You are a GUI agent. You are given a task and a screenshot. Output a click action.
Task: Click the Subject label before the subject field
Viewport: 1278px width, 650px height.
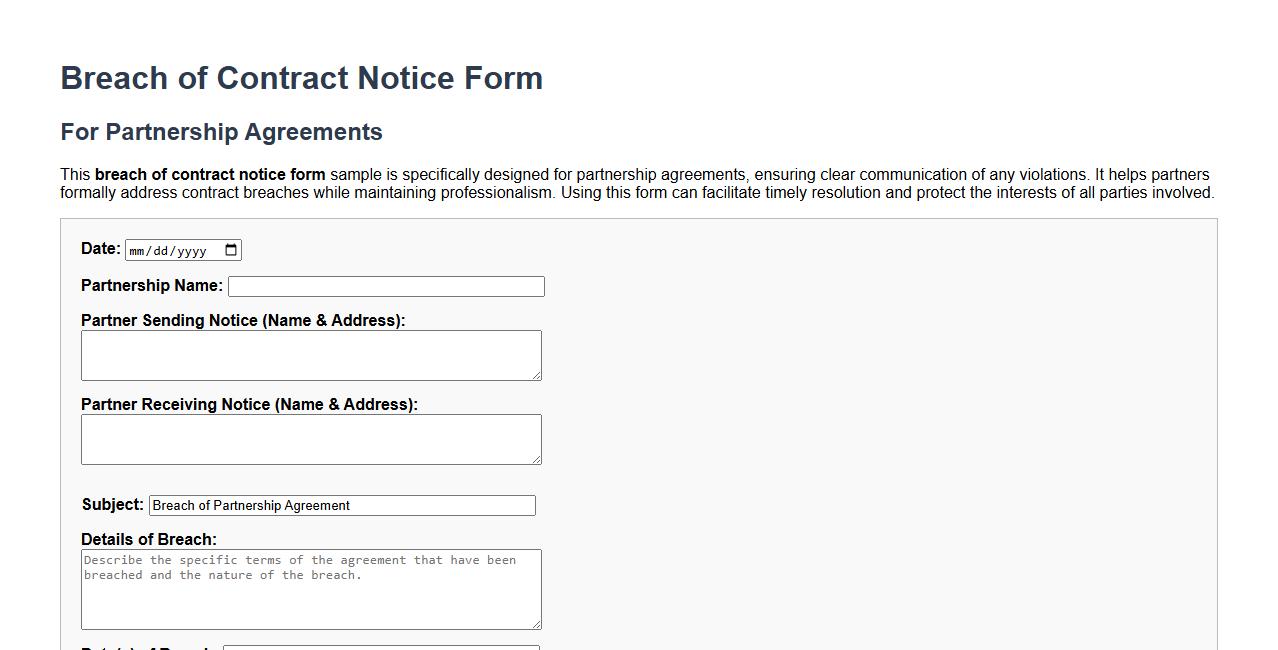coord(112,504)
